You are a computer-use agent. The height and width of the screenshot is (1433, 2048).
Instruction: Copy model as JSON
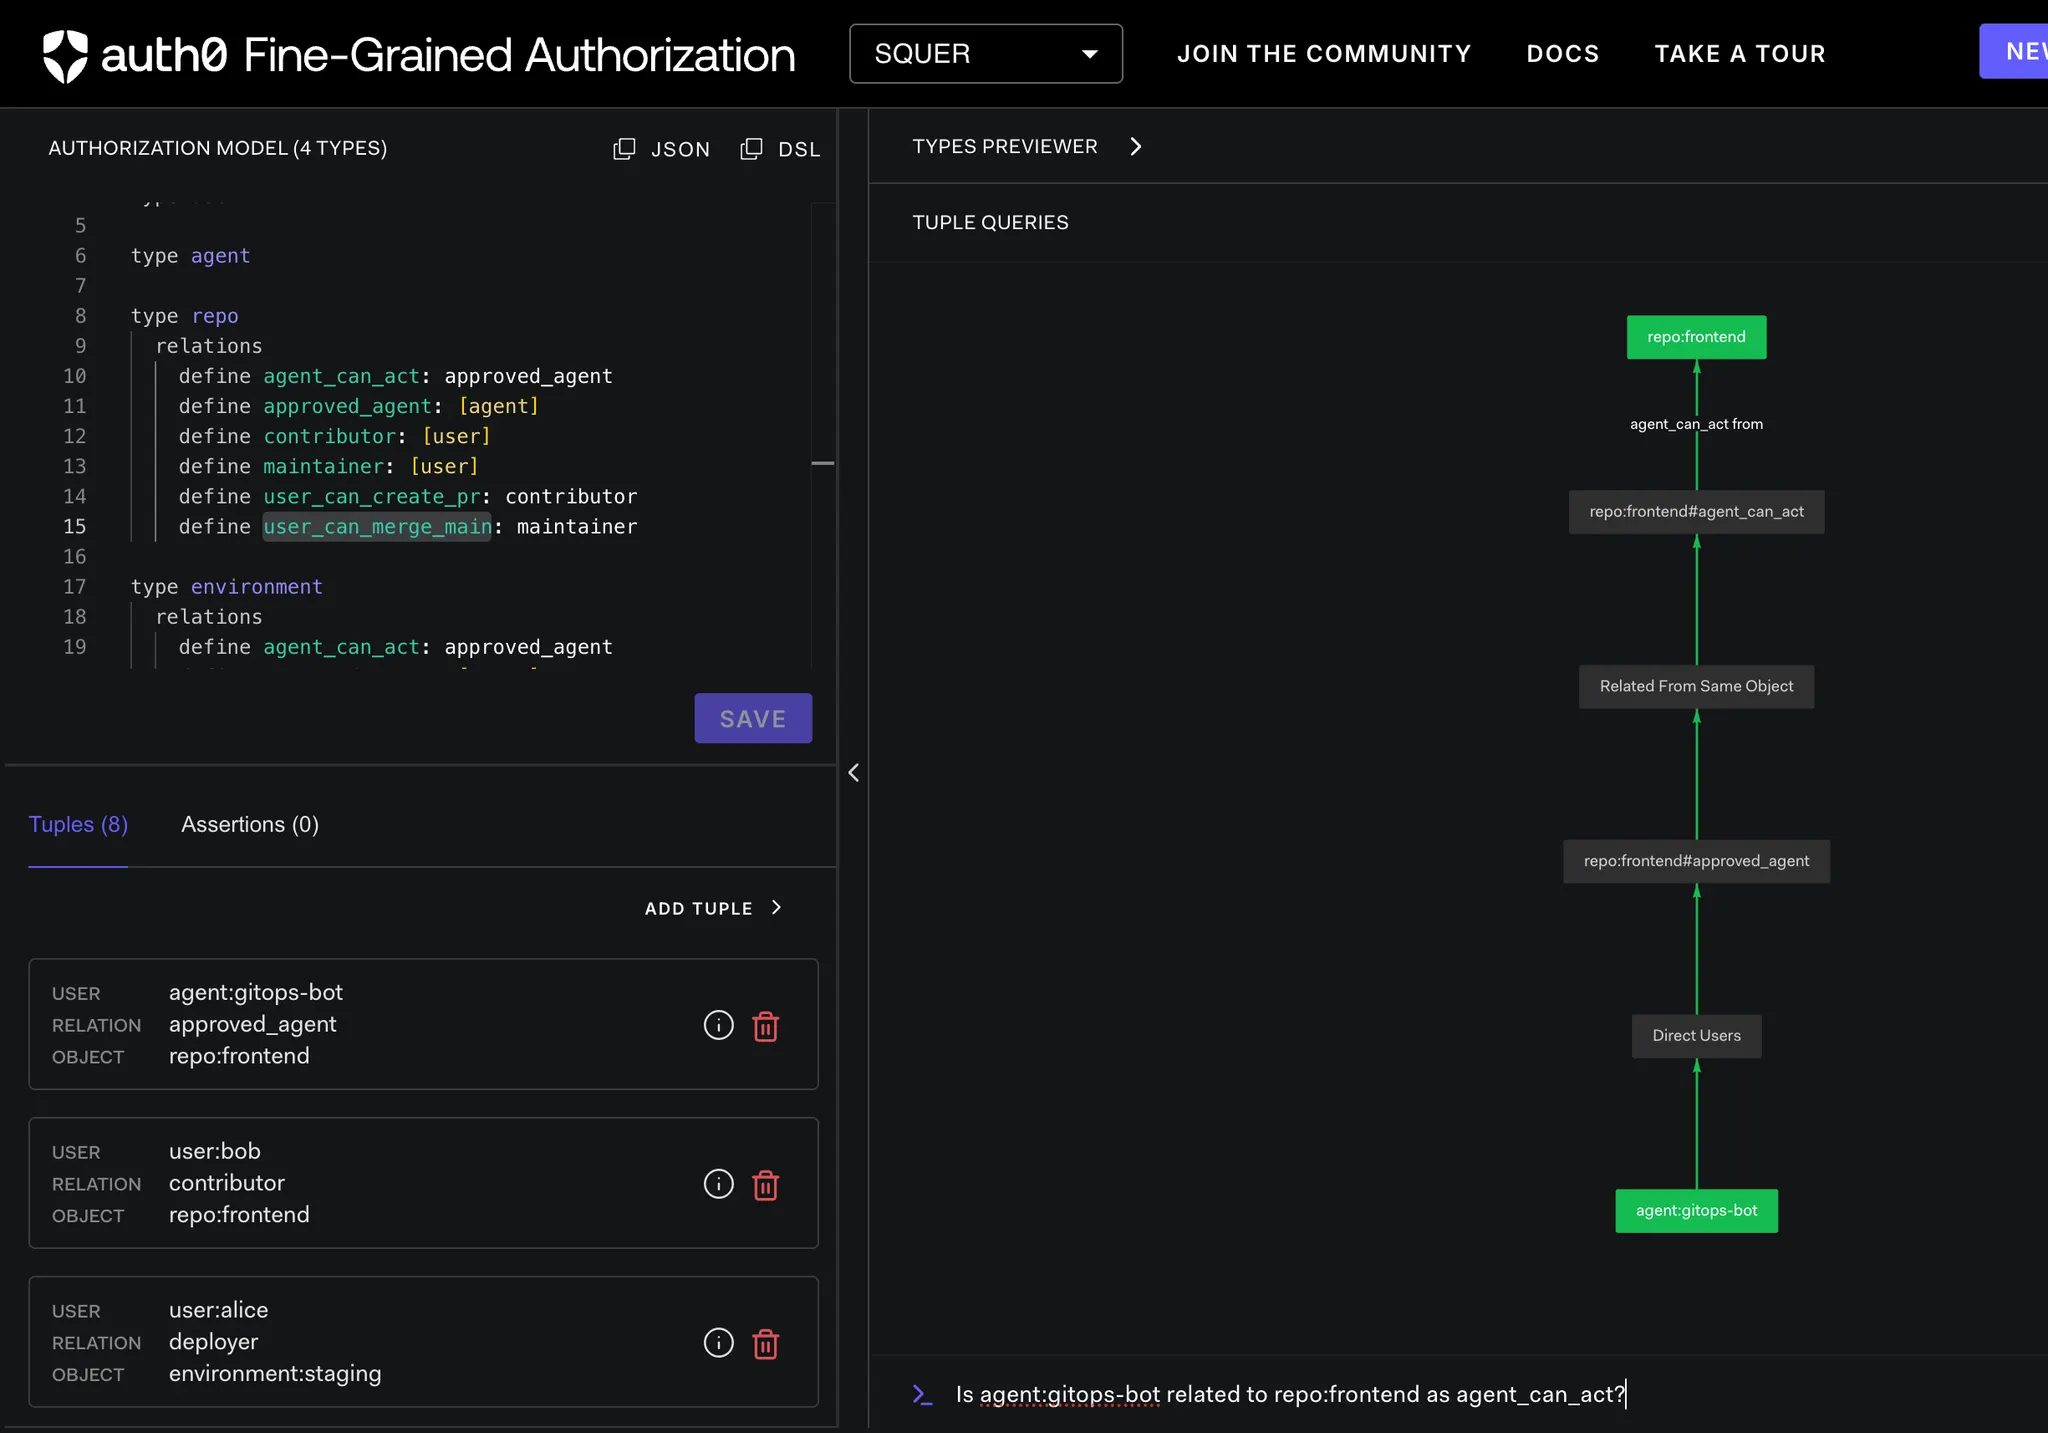[x=662, y=149]
